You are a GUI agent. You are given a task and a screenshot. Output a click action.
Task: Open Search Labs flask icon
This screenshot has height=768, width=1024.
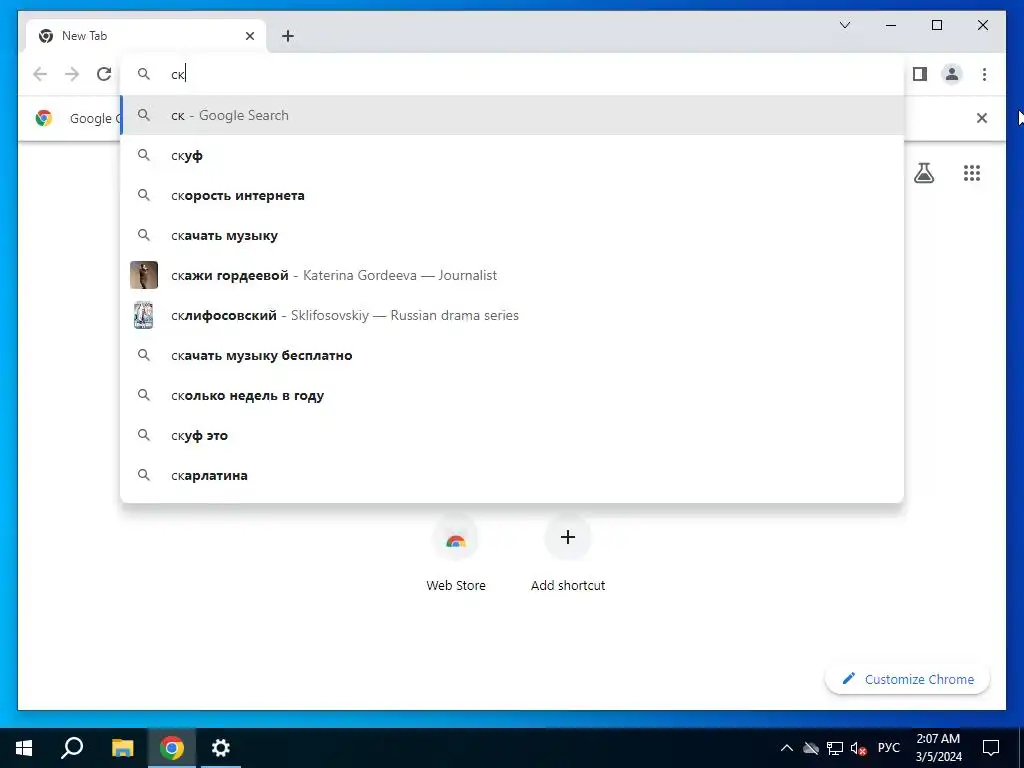(x=923, y=172)
